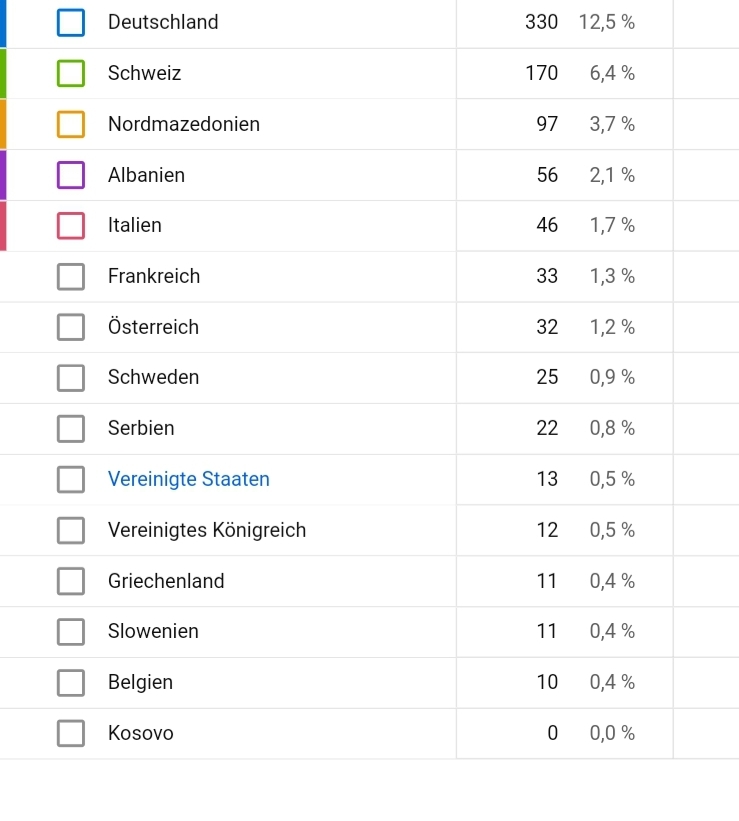739x821 pixels.
Task: Enable the Vereinigte Staaten checkbox
Action: click(x=71, y=479)
